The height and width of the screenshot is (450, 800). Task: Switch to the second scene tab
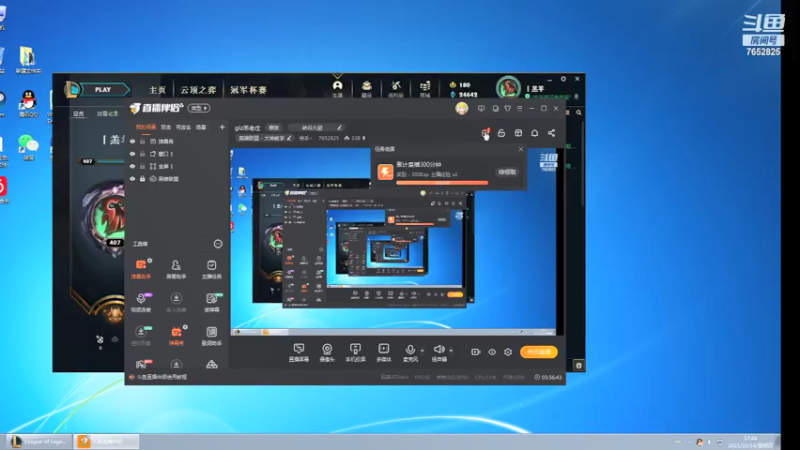pyautogui.click(x=166, y=127)
